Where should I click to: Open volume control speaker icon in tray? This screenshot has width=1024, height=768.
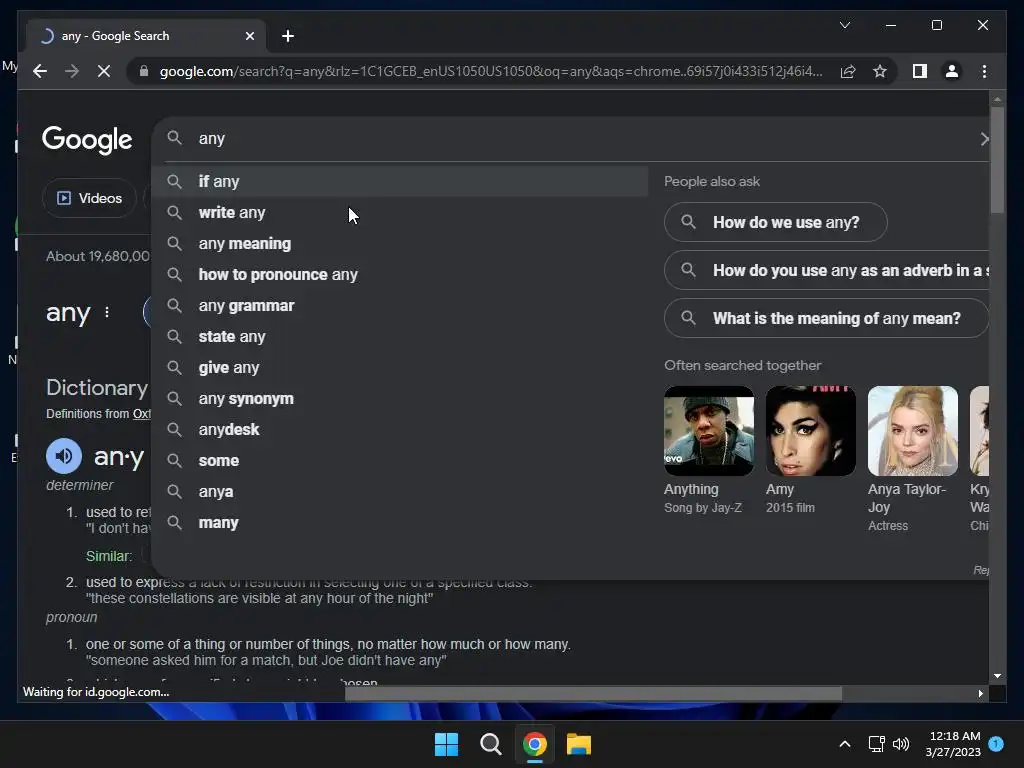coord(901,744)
